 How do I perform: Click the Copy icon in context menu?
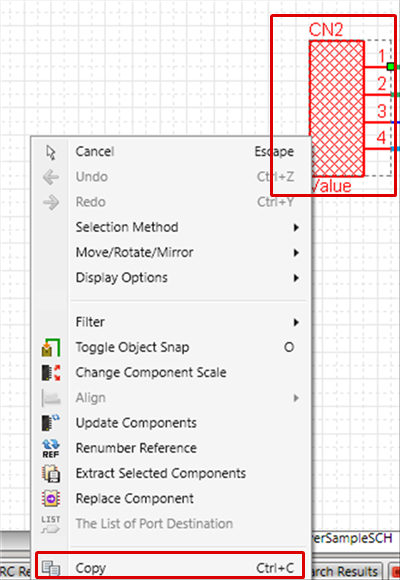tap(51, 568)
